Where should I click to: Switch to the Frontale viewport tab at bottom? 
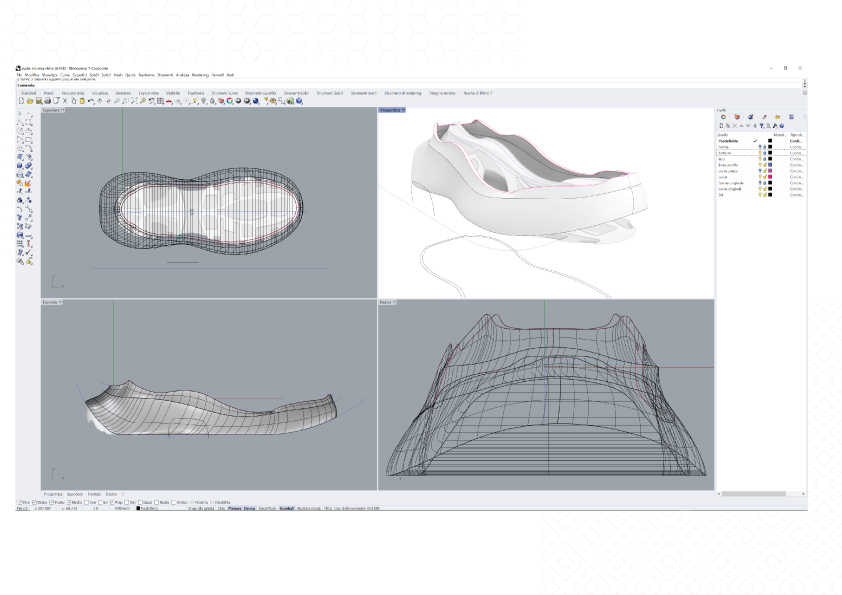[94, 494]
